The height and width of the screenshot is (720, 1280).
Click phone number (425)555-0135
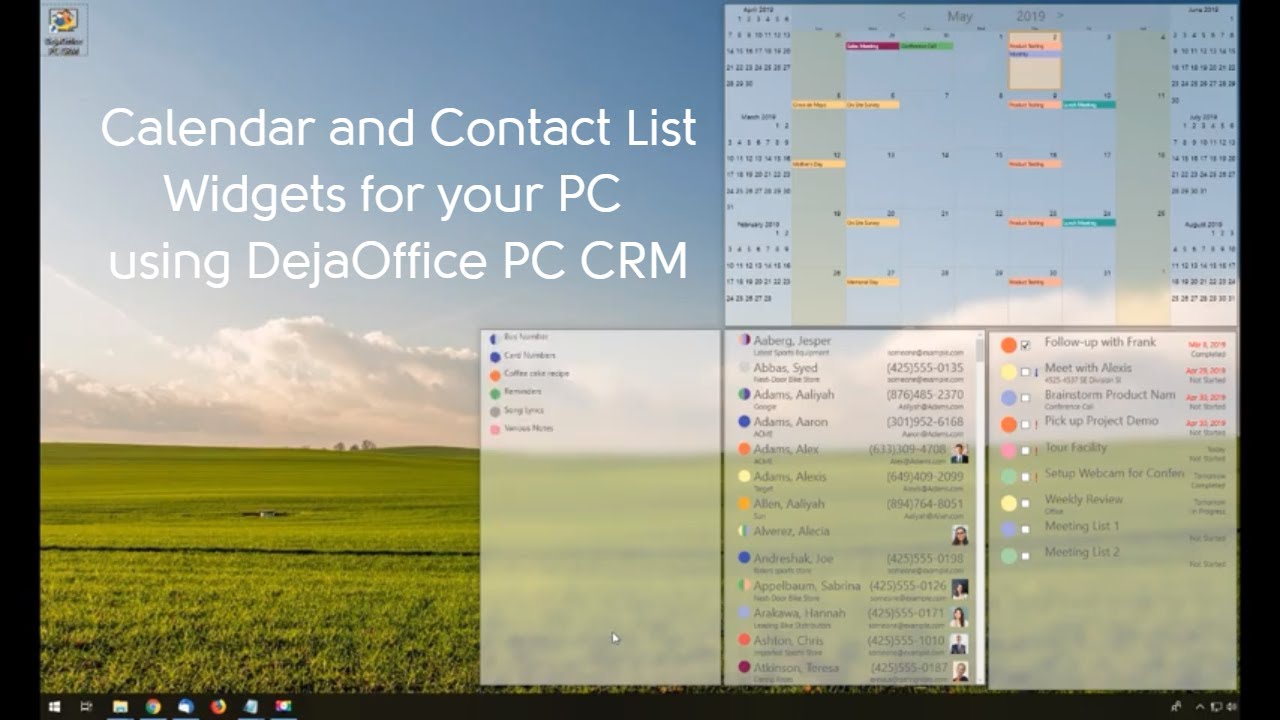[x=925, y=368]
